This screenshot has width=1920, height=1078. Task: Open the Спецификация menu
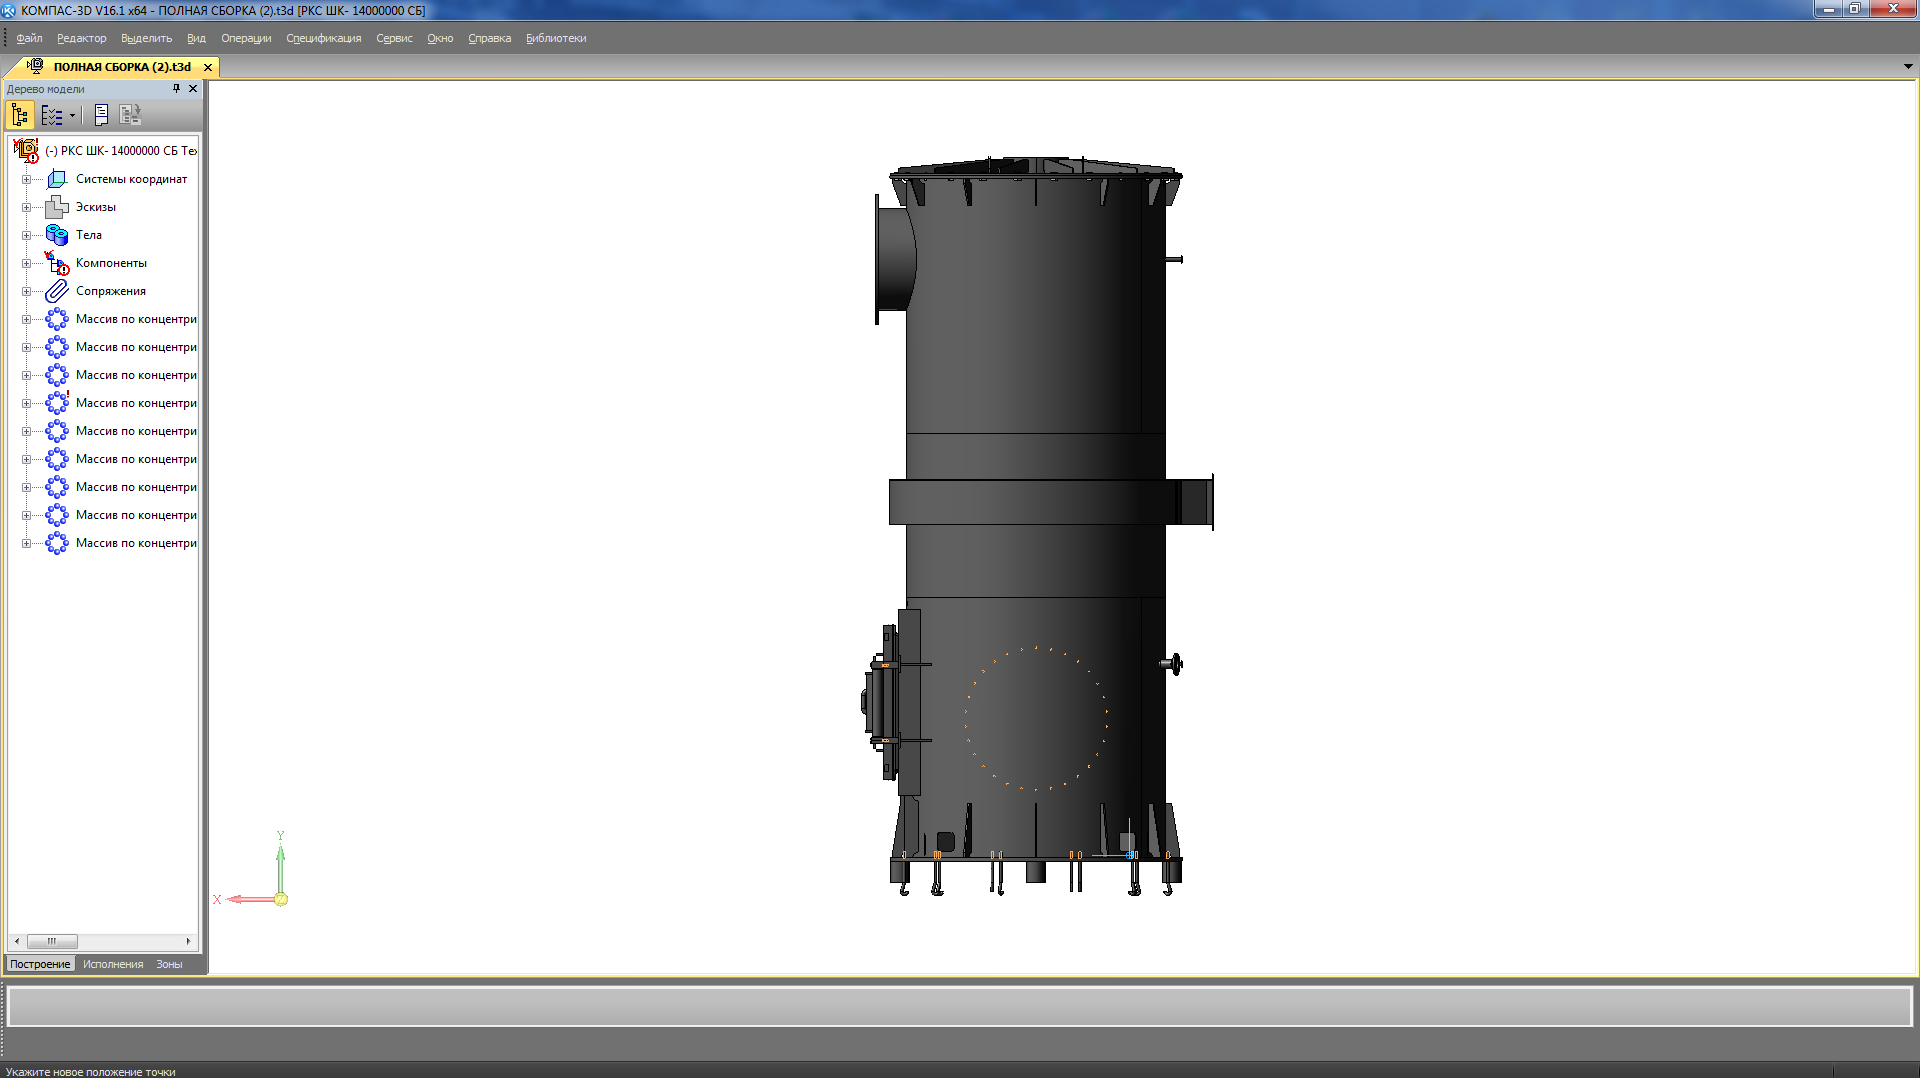[x=323, y=38]
